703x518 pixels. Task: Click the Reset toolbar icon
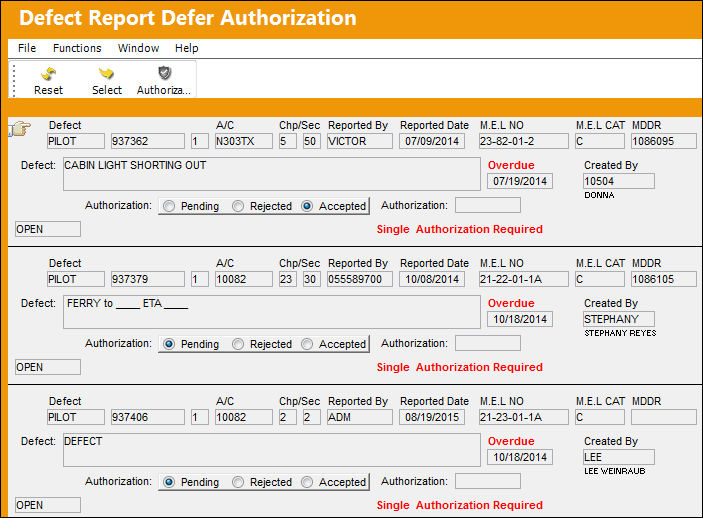[x=48, y=74]
